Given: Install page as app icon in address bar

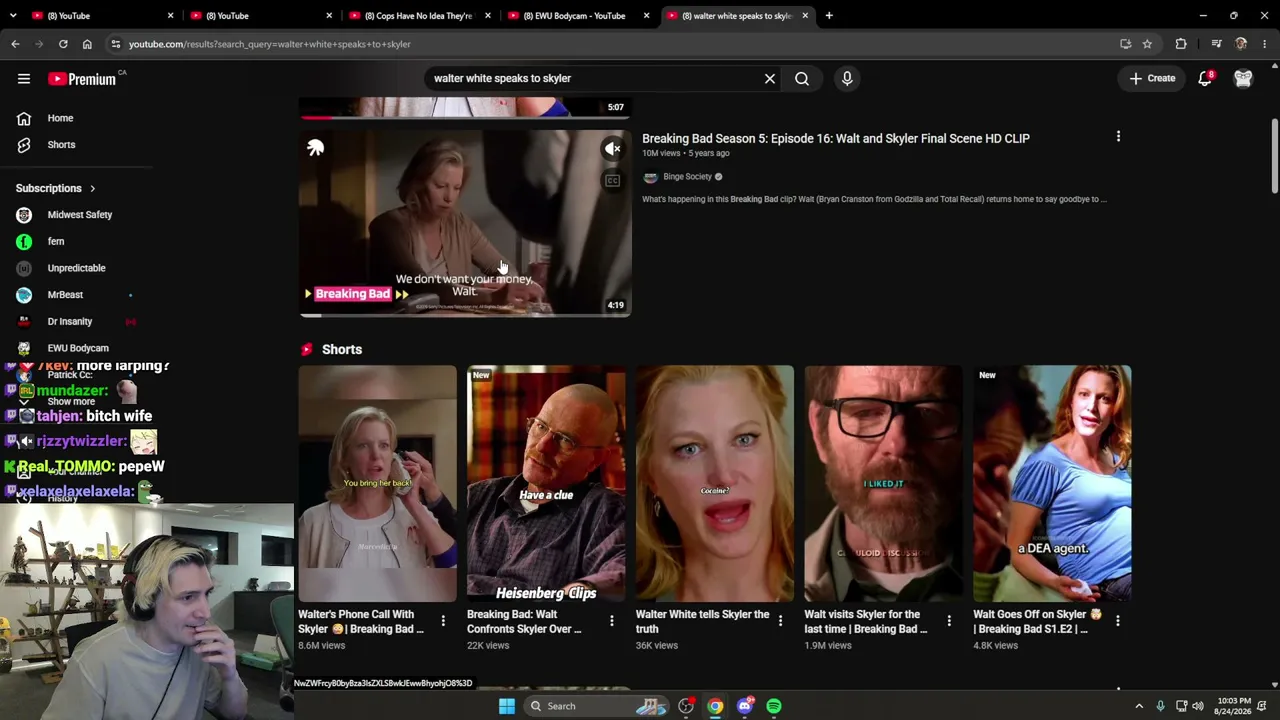Looking at the screenshot, I should pyautogui.click(x=1125, y=44).
